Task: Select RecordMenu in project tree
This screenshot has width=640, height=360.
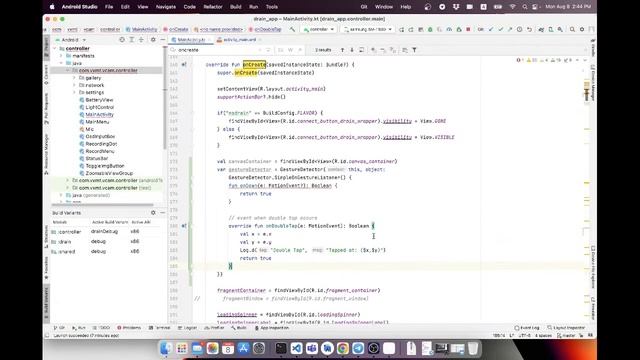Action: (100, 151)
